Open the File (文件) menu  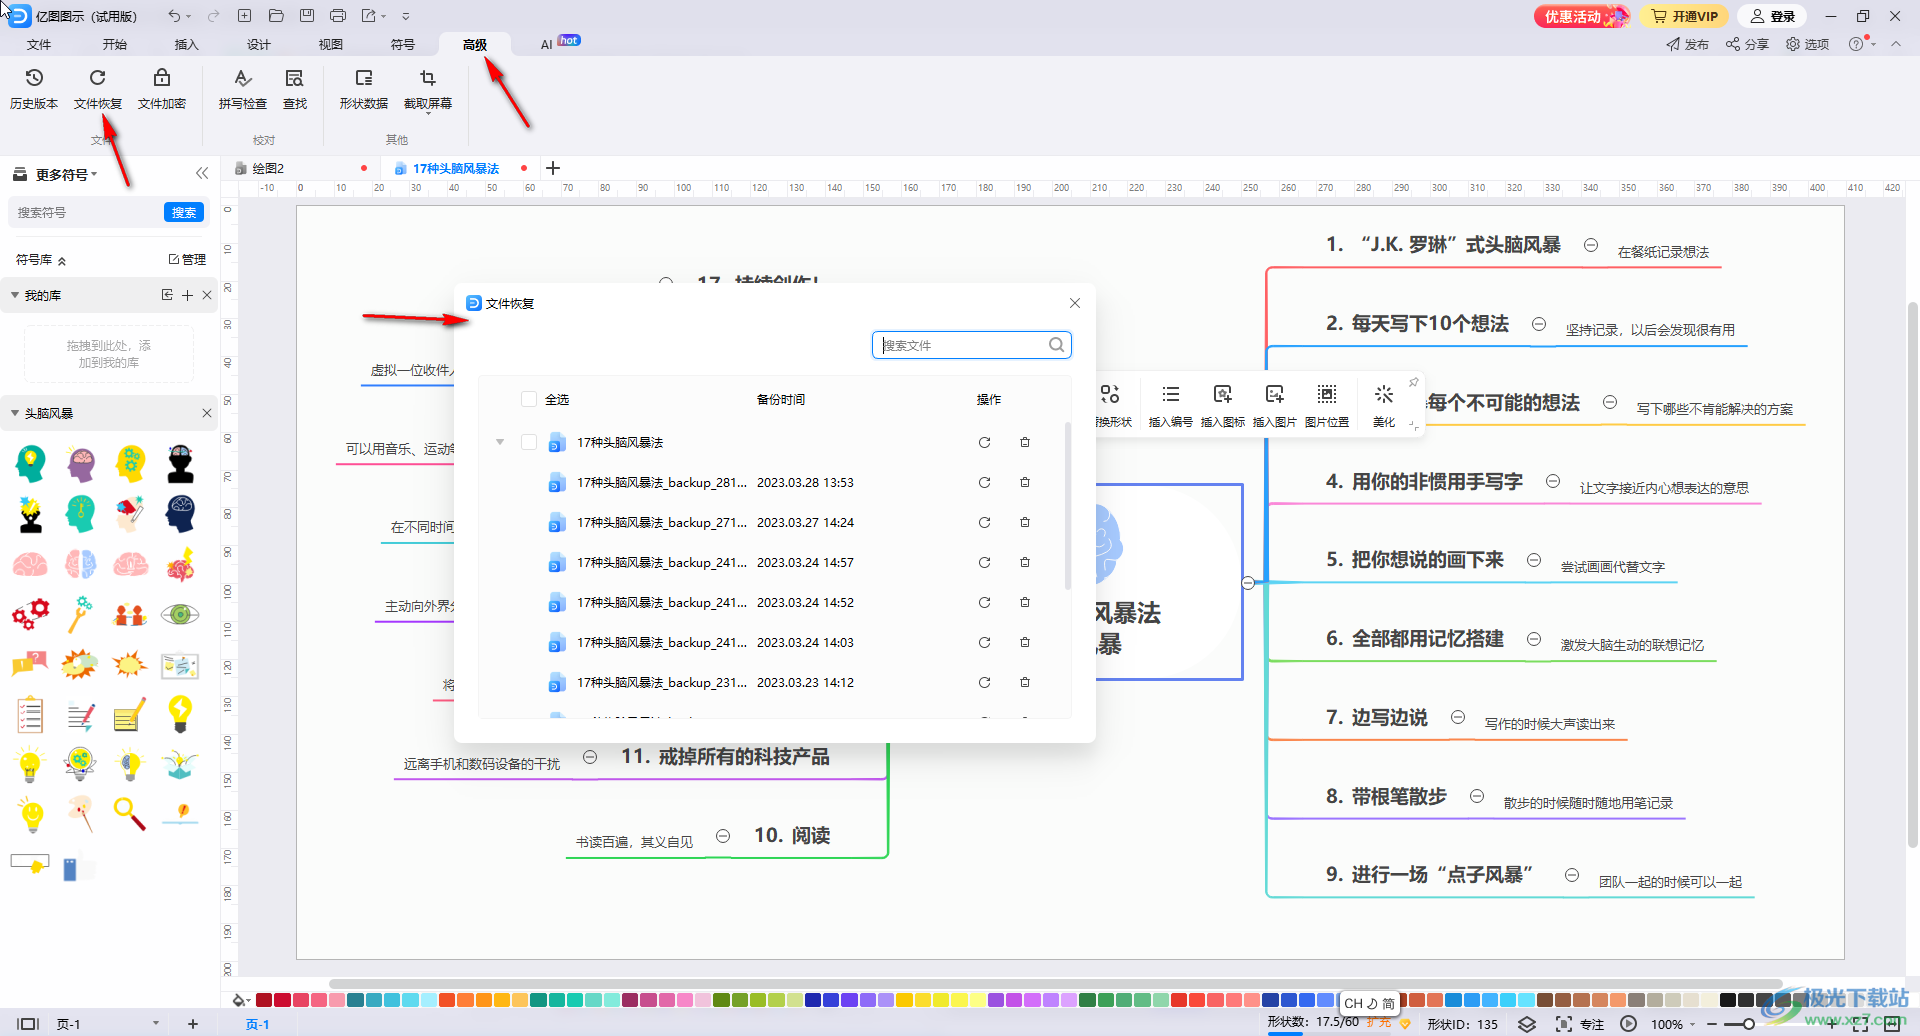pyautogui.click(x=39, y=45)
